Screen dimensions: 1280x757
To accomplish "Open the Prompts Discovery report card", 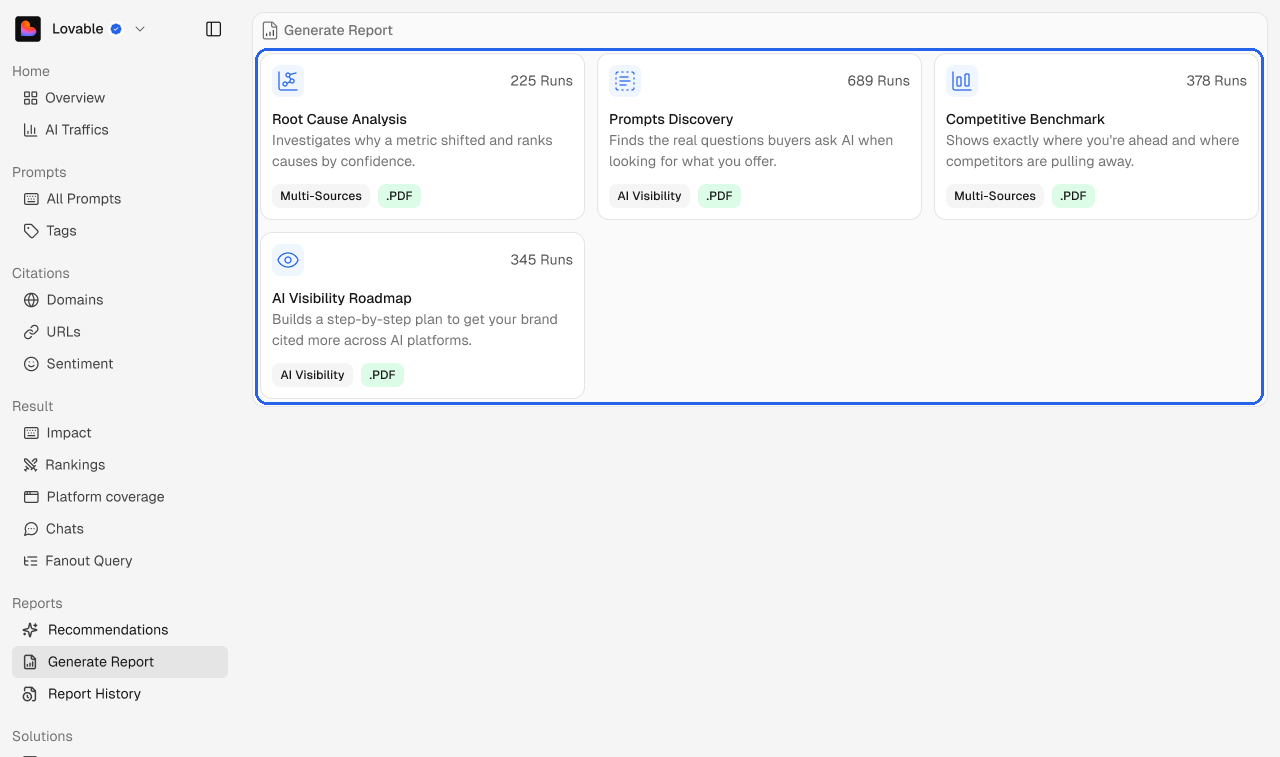I will point(759,137).
